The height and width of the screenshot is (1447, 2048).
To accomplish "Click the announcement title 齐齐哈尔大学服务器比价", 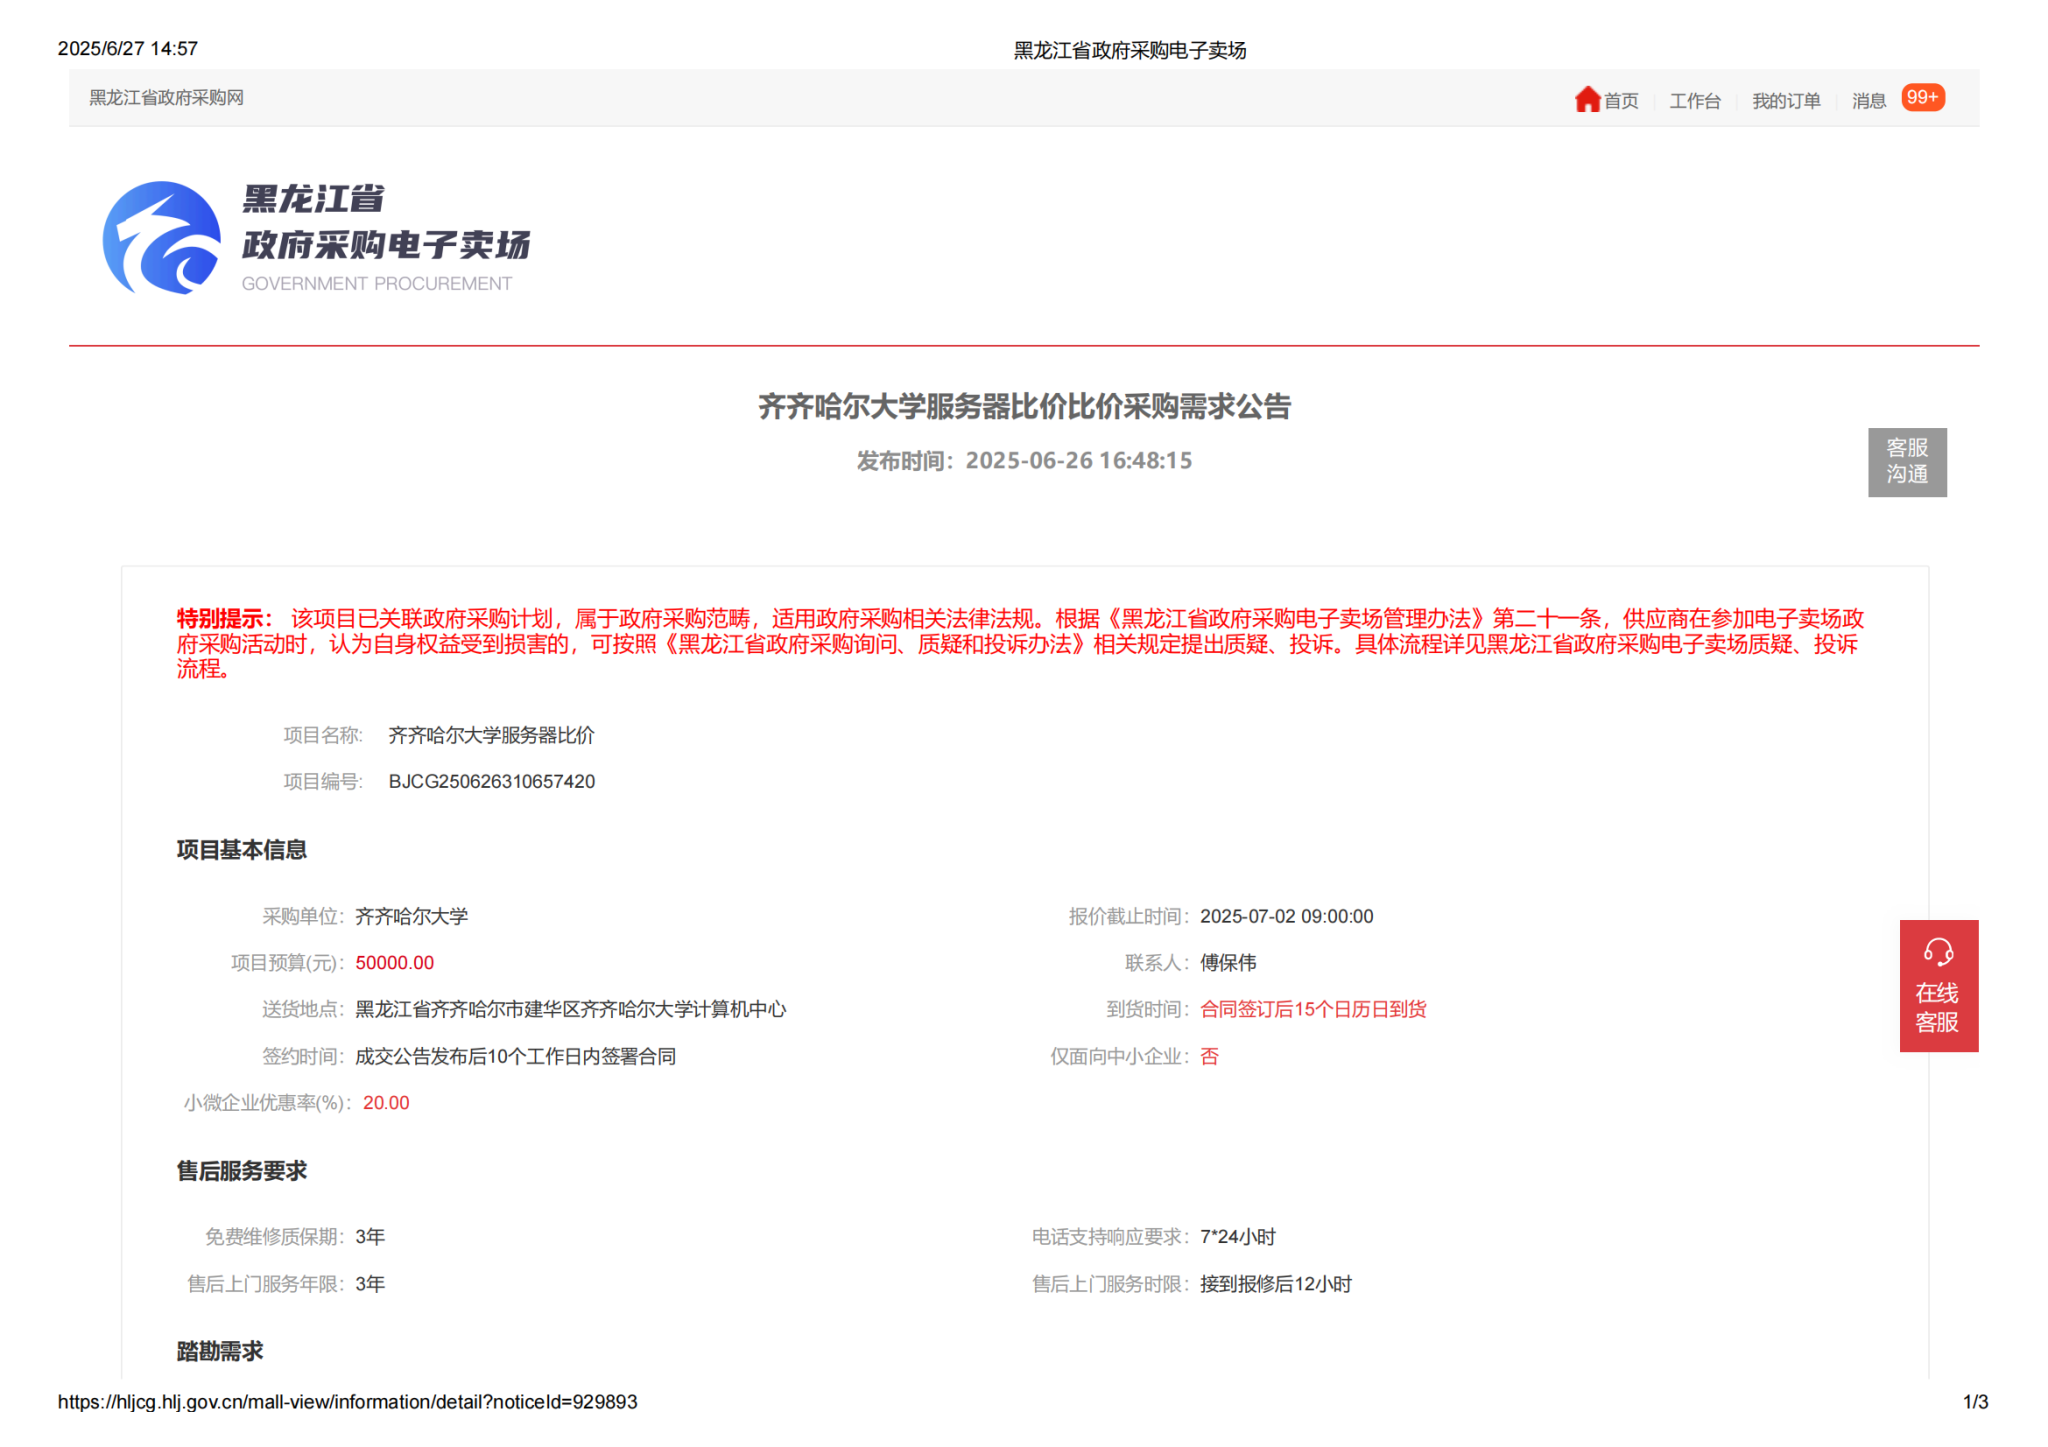I will point(1024,407).
